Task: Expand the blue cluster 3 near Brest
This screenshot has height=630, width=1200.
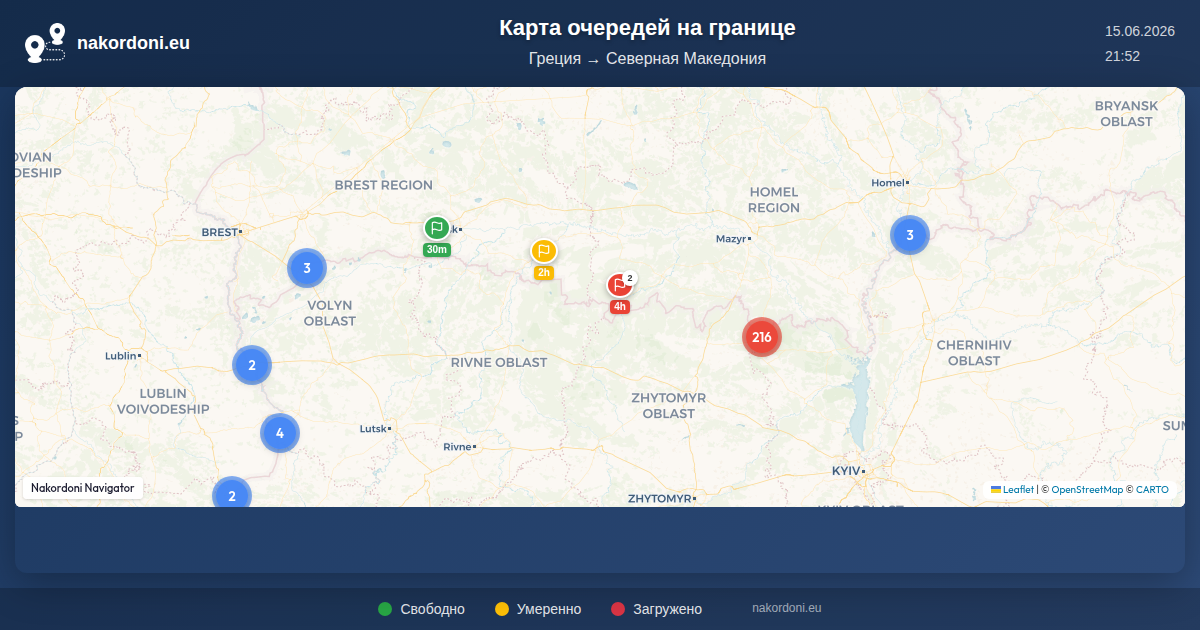Action: tap(307, 268)
